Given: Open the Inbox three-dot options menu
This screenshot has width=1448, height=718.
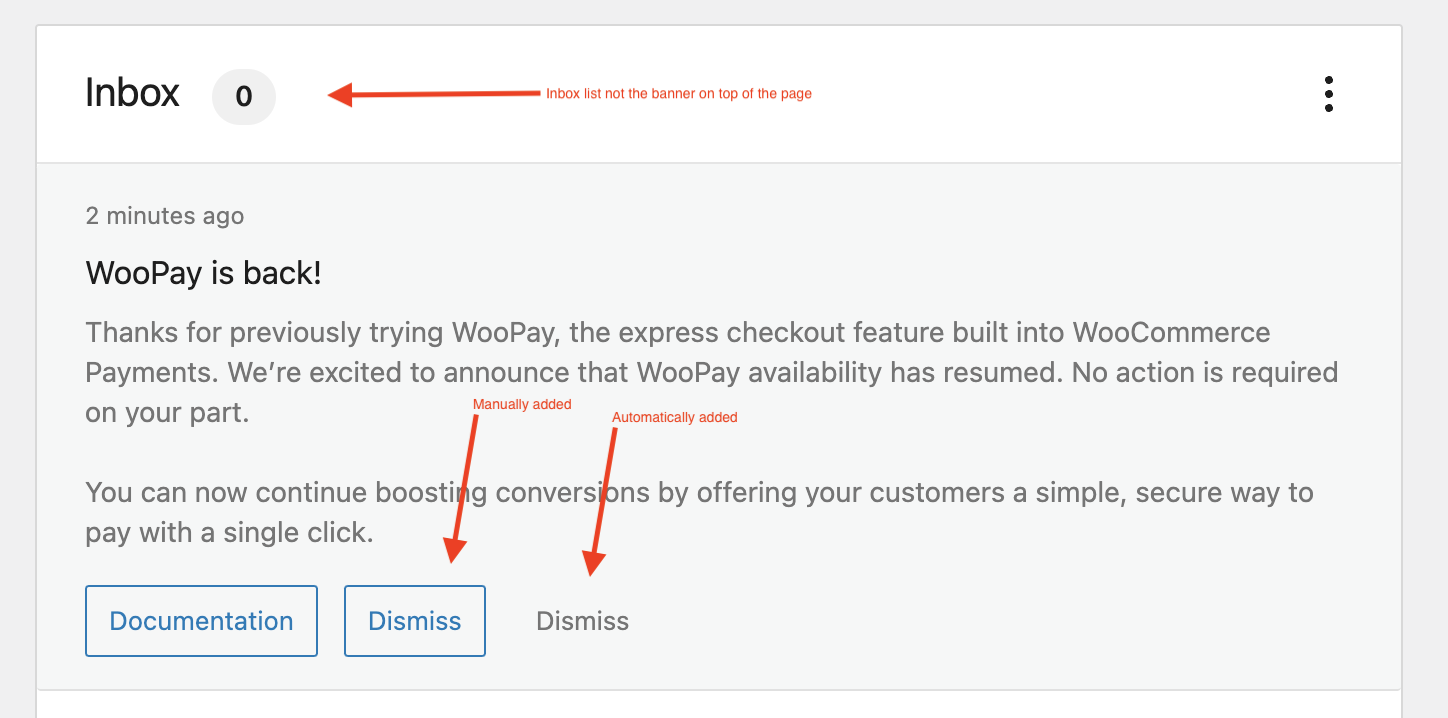Looking at the screenshot, I should click(1328, 94).
